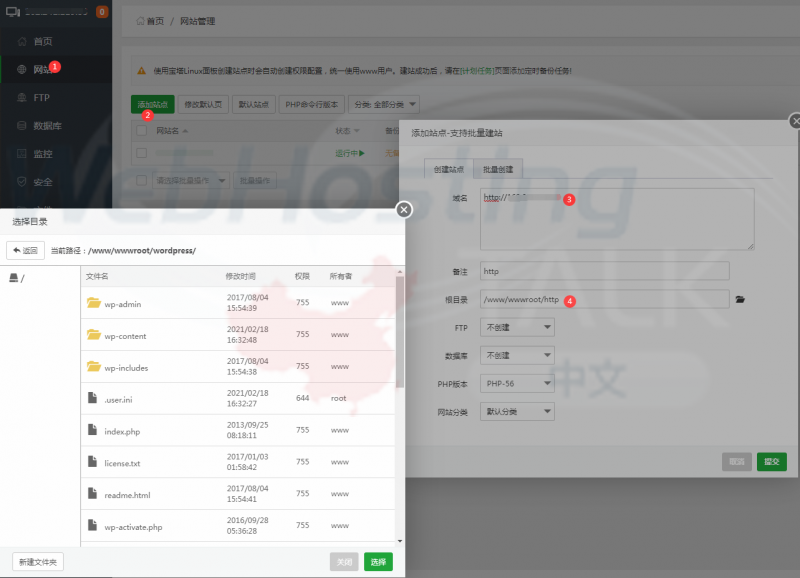Open the FTP section in sidebar
Screen dimensions: 800x578
pyautogui.click(x=41, y=97)
